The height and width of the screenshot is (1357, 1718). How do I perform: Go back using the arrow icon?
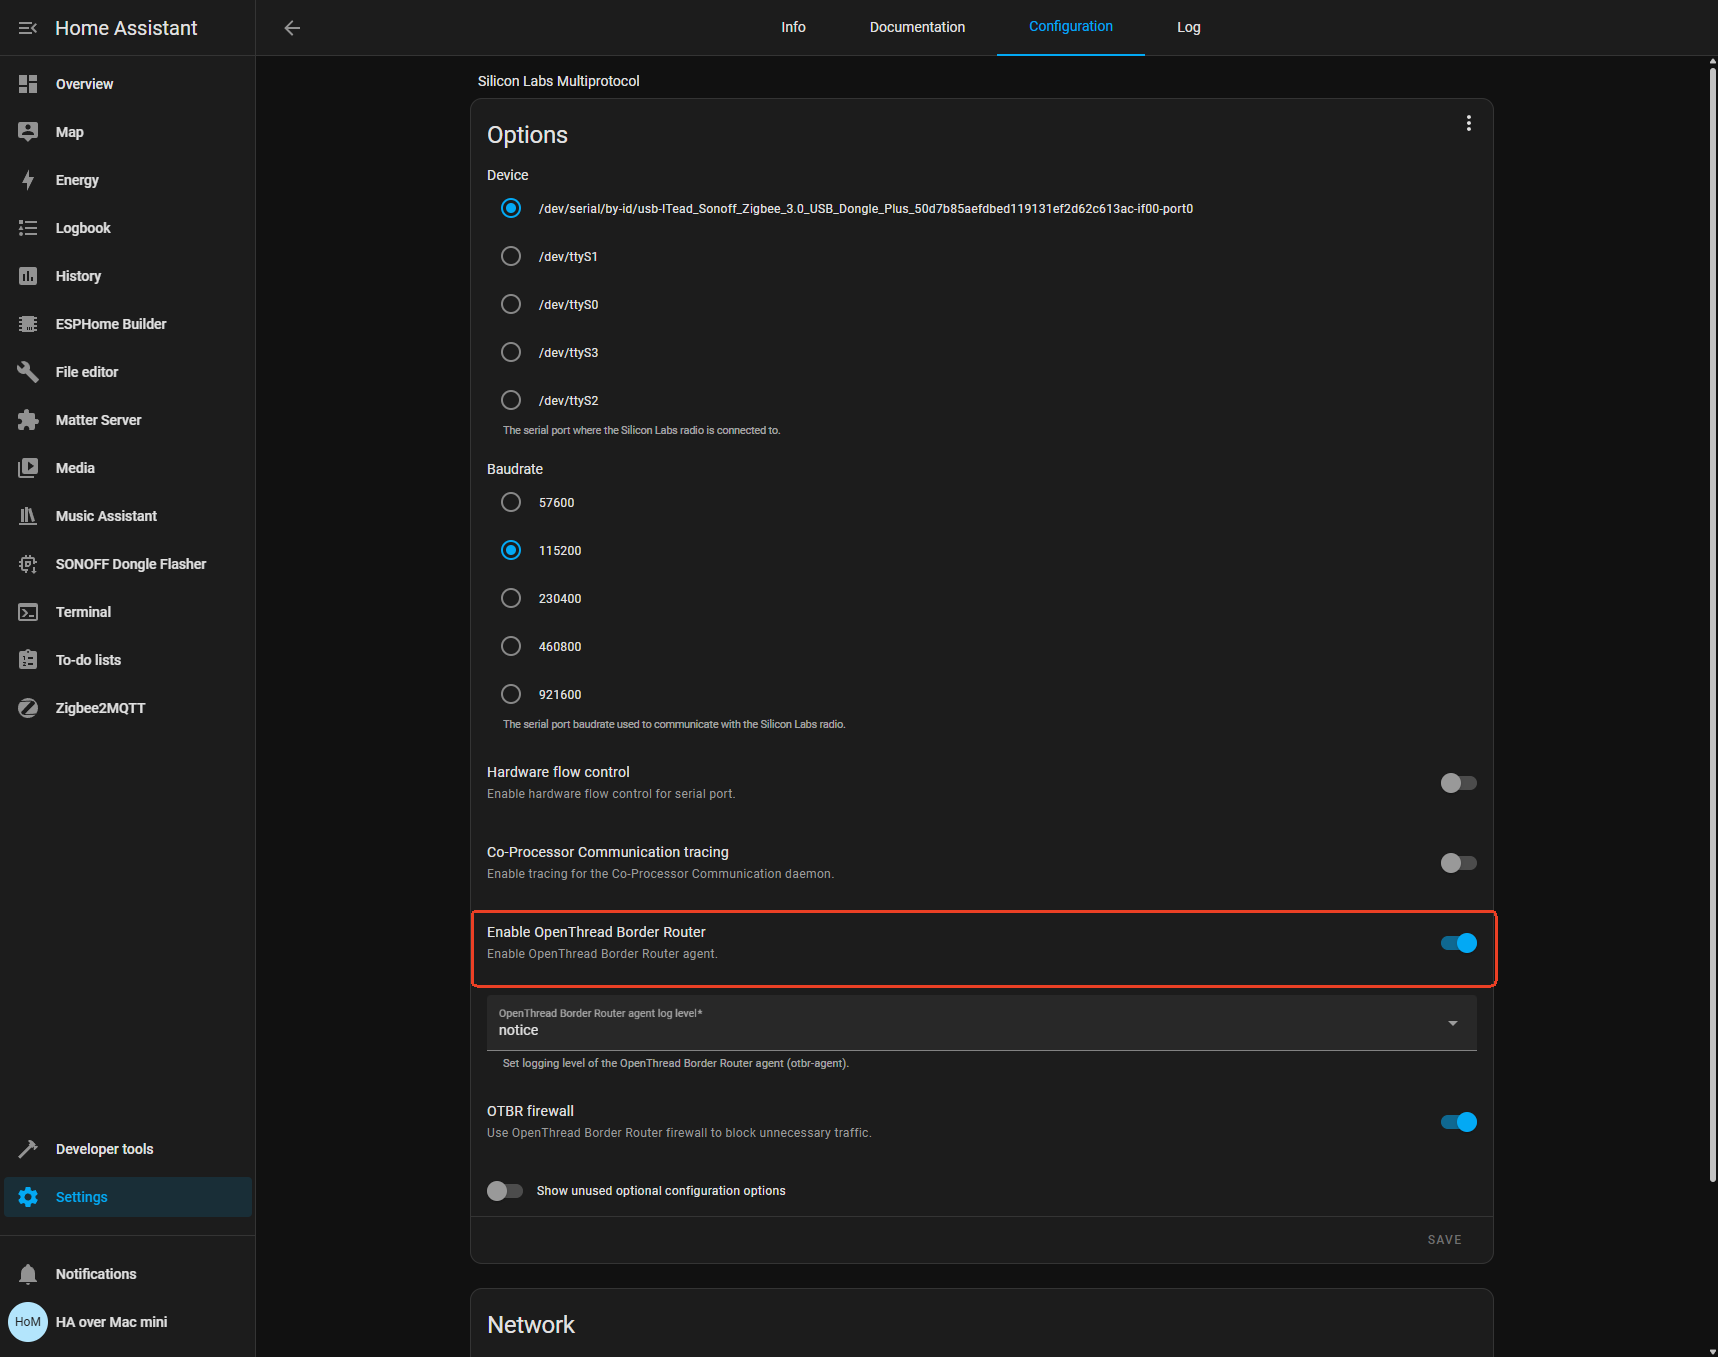(x=292, y=28)
